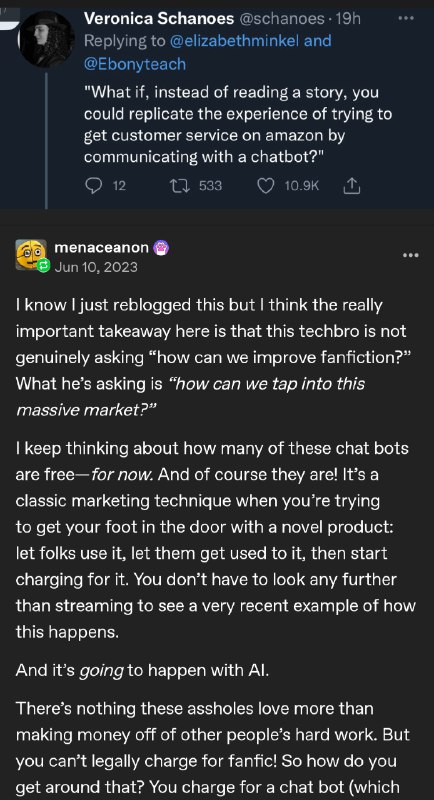The width and height of the screenshot is (434, 800).
Task: Click menaceanon's emoji avatar
Action: pyautogui.click(x=31, y=254)
